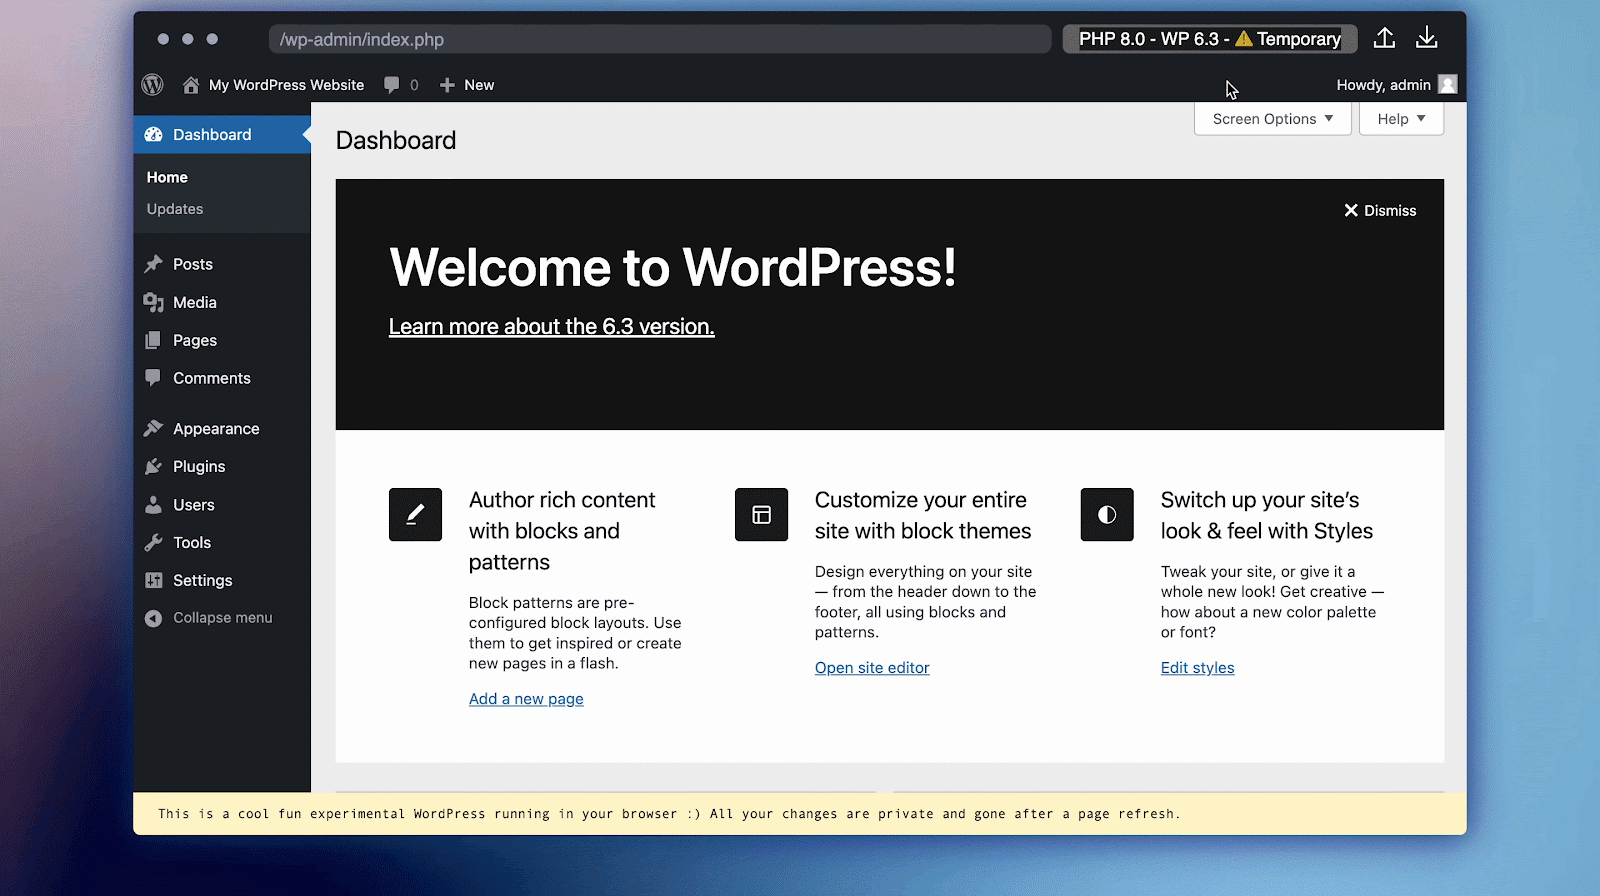Click the Pages icon in sidebar

pos(153,340)
